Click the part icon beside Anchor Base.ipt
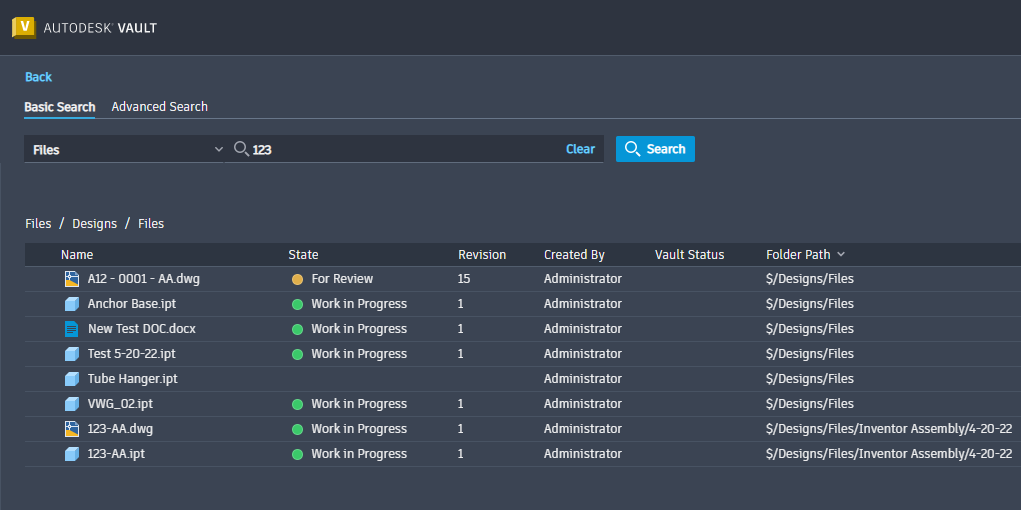Viewport: 1021px width, 510px height. tap(71, 304)
